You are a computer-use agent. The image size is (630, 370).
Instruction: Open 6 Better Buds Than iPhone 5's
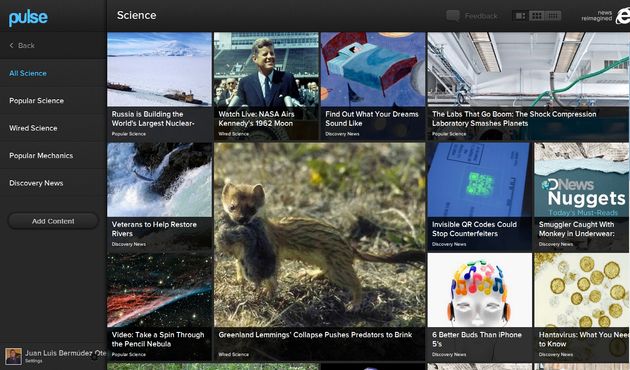480,307
